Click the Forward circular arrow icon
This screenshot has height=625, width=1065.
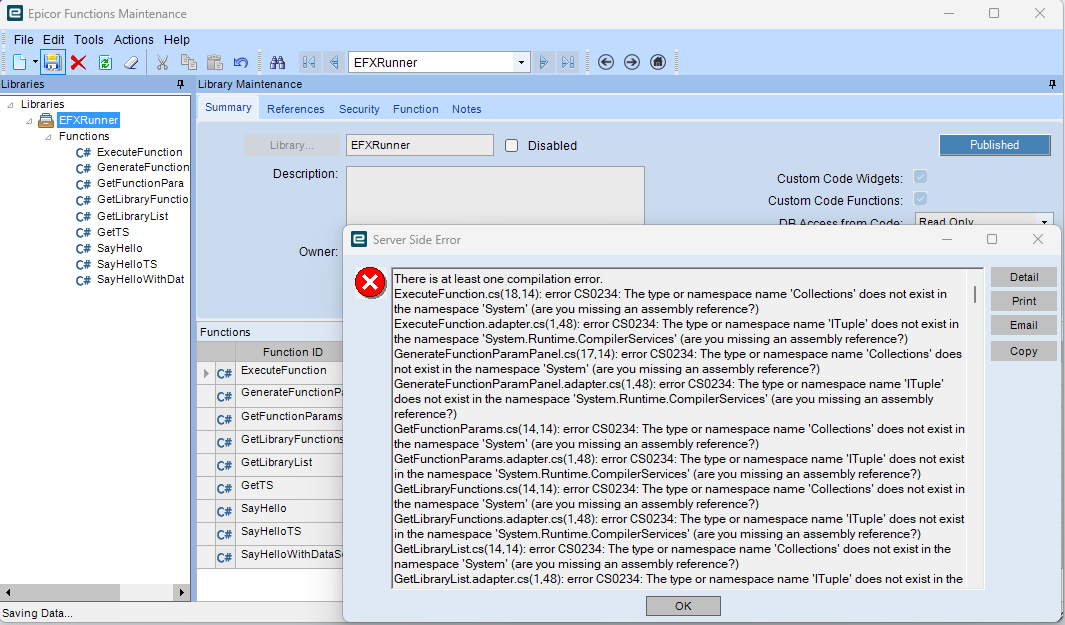[x=632, y=62]
